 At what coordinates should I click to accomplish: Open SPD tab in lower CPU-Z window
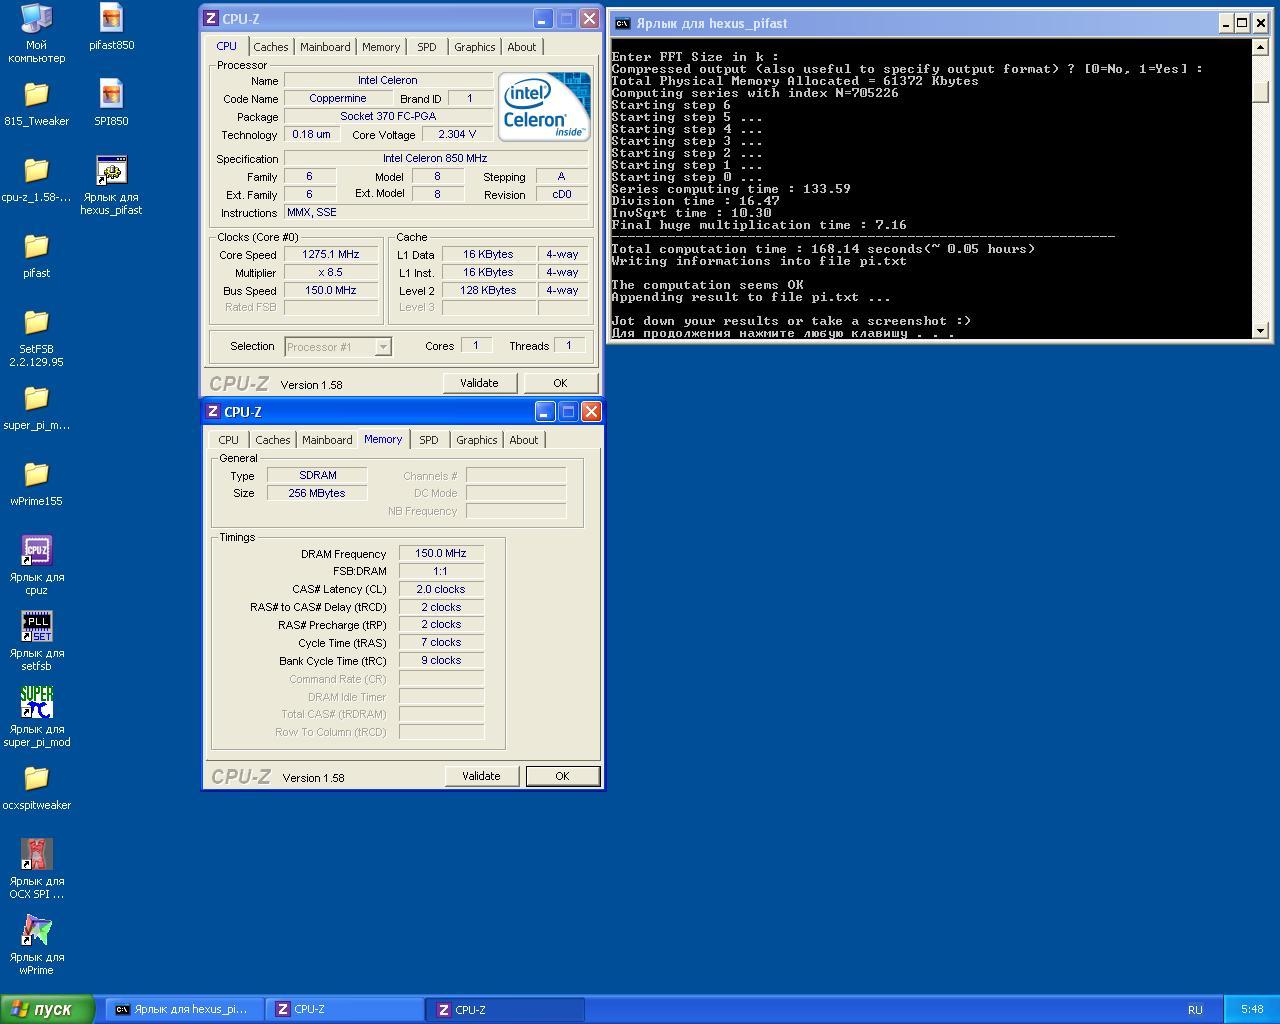[x=429, y=440]
